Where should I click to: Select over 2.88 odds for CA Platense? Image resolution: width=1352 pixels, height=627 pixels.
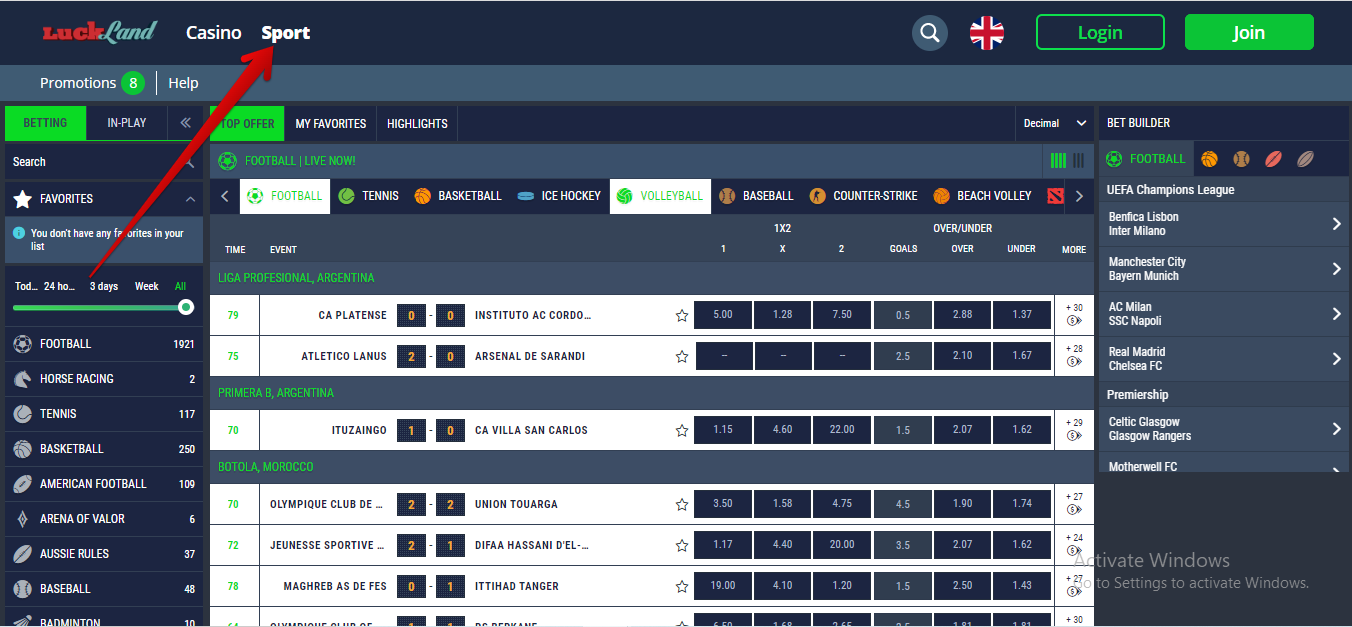click(x=963, y=315)
